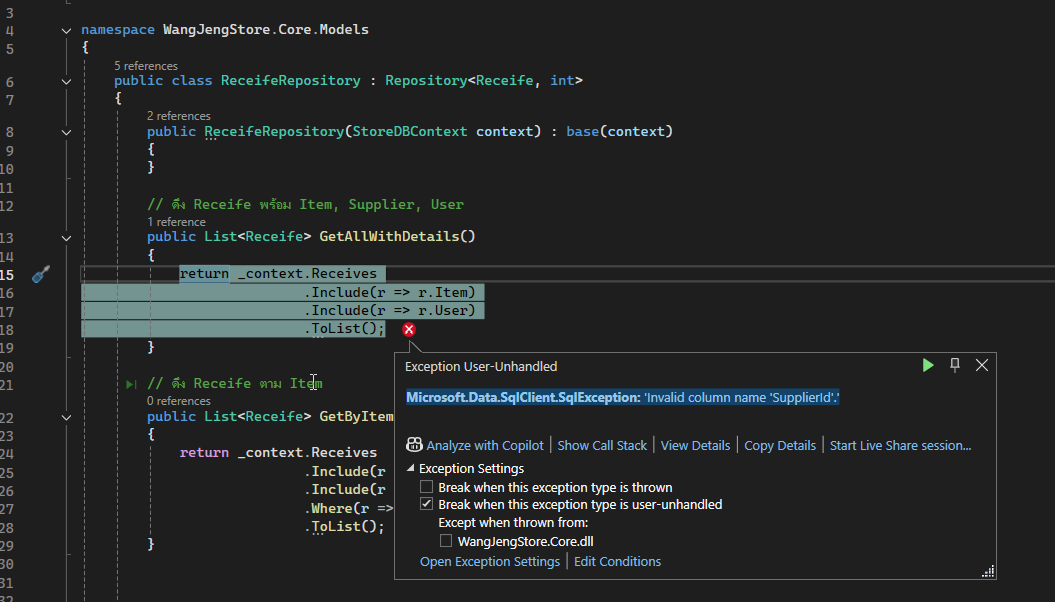Click the screwdriver quick actions icon
Image resolution: width=1055 pixels, height=602 pixels.
tap(41, 275)
